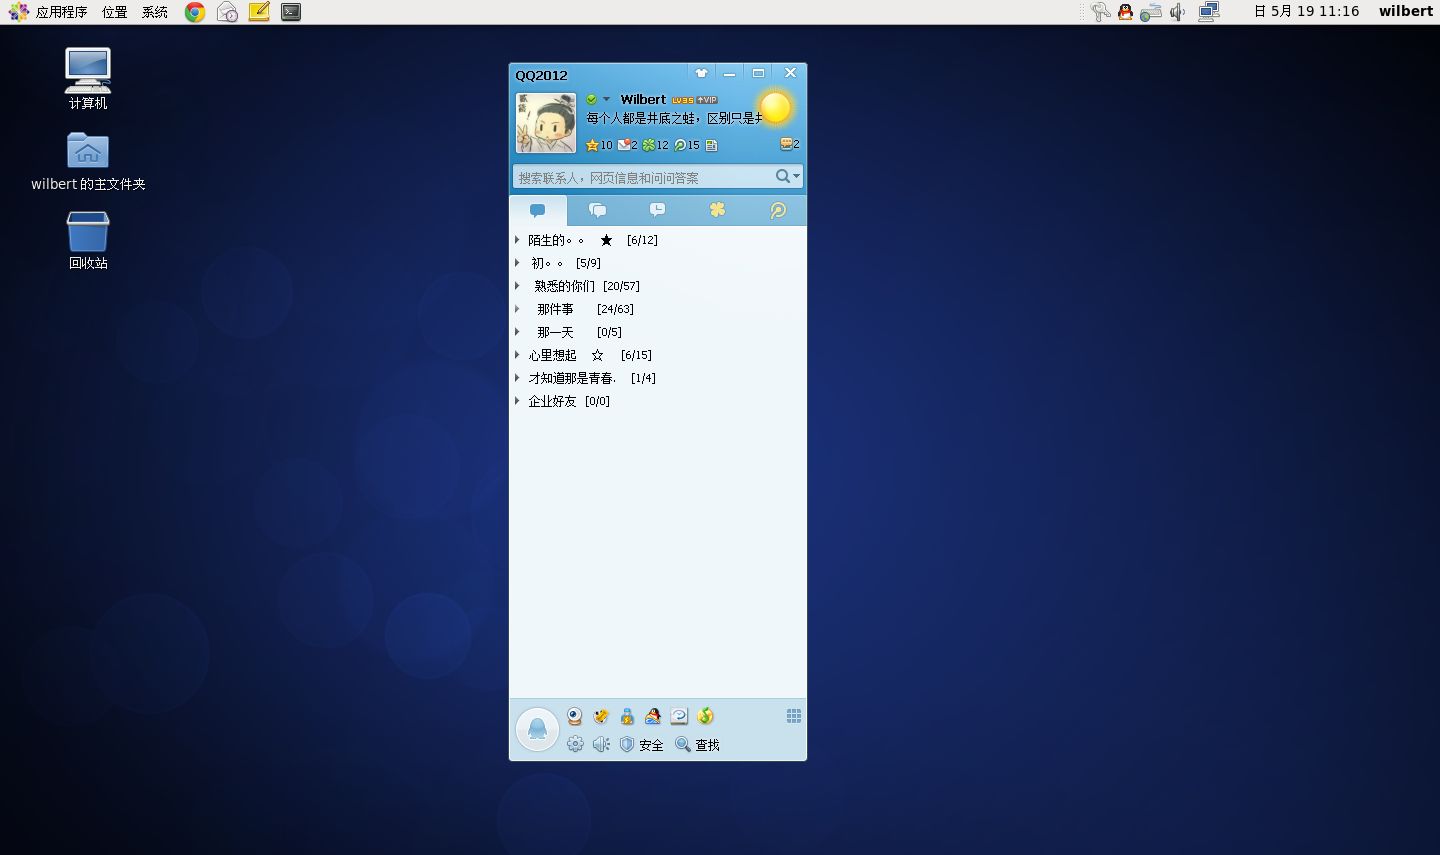Switch to the group chats tab
1440x855 pixels.
click(x=597, y=210)
